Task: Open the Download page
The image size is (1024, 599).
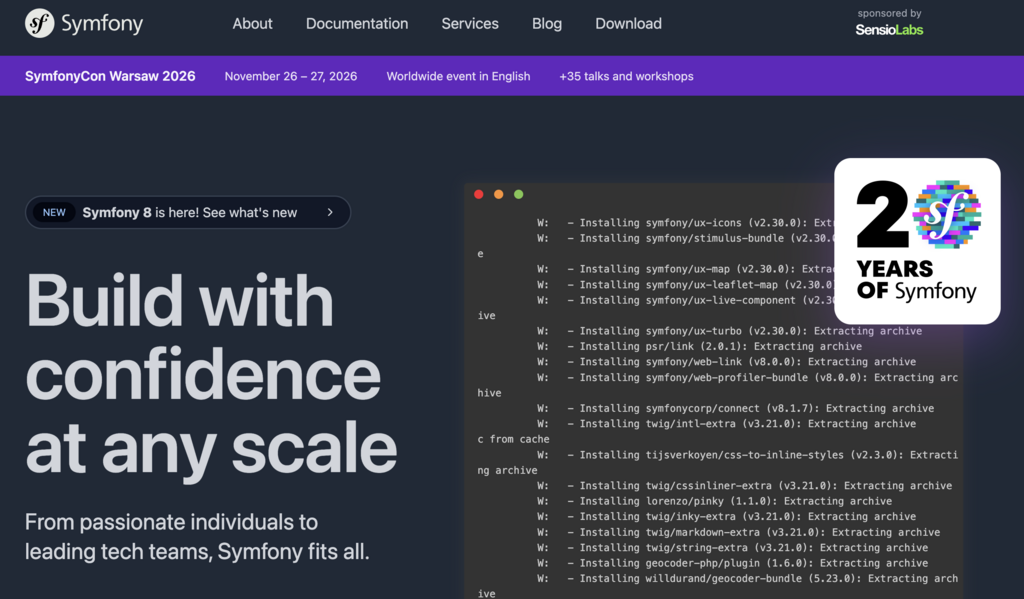Action: pos(628,23)
